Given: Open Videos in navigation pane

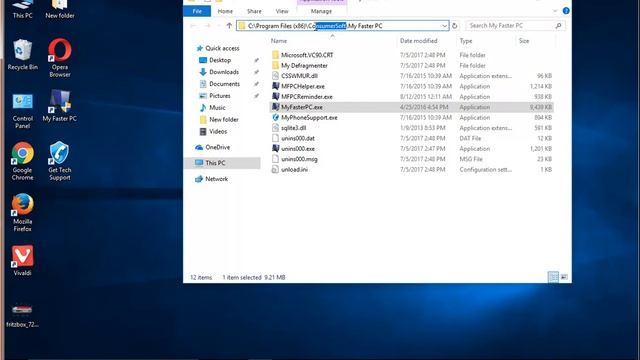Looking at the screenshot, I should [x=213, y=131].
